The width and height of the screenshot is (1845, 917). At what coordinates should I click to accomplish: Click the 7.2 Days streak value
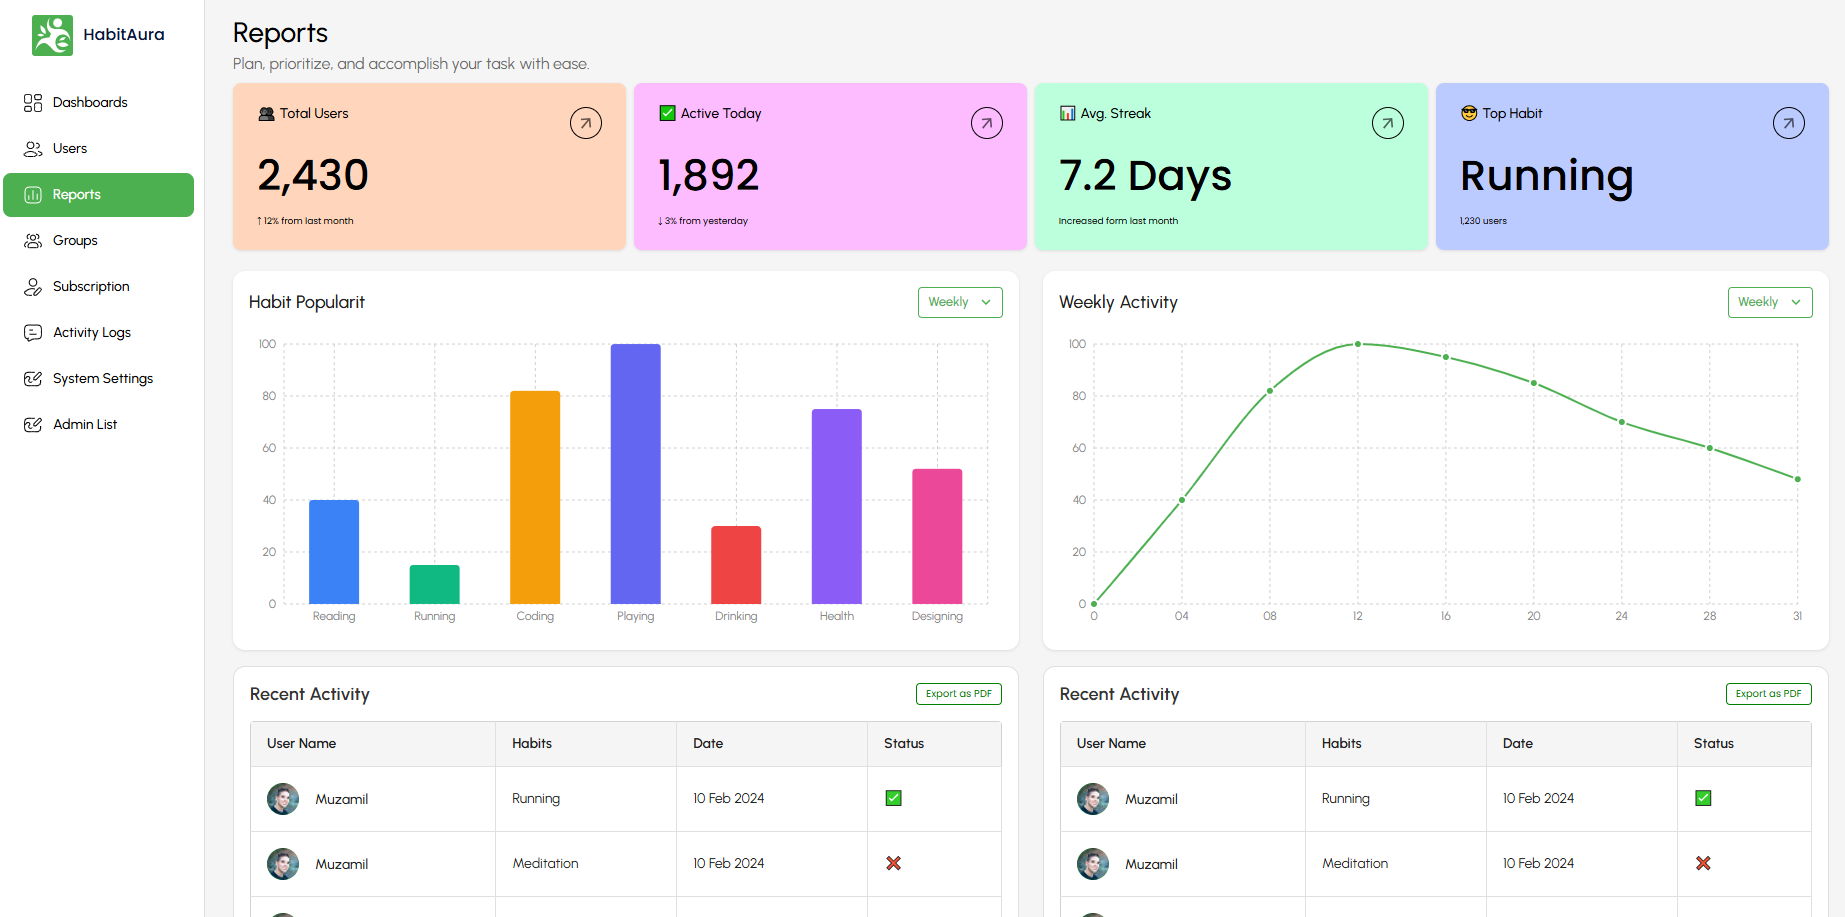[1145, 177]
